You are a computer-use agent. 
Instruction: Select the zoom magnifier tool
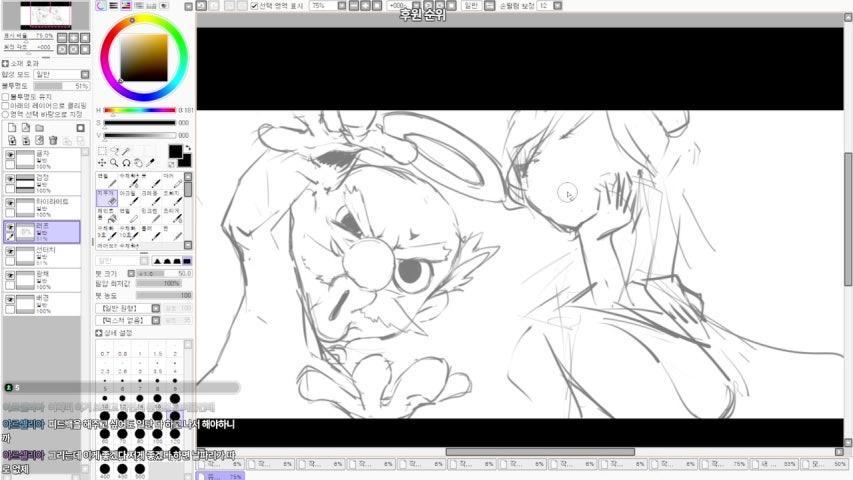[x=114, y=163]
